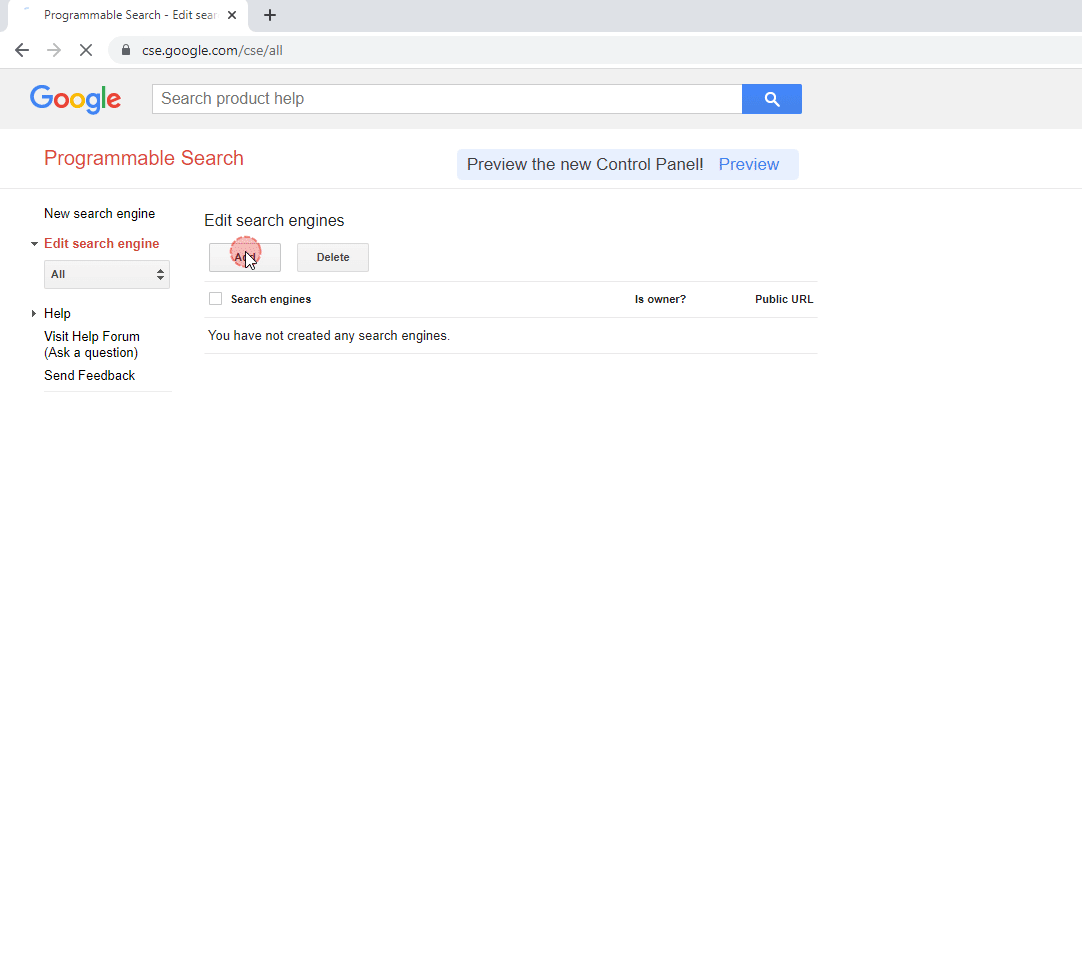Focus the Search product help field
This screenshot has height=973, width=1082.
tap(447, 99)
